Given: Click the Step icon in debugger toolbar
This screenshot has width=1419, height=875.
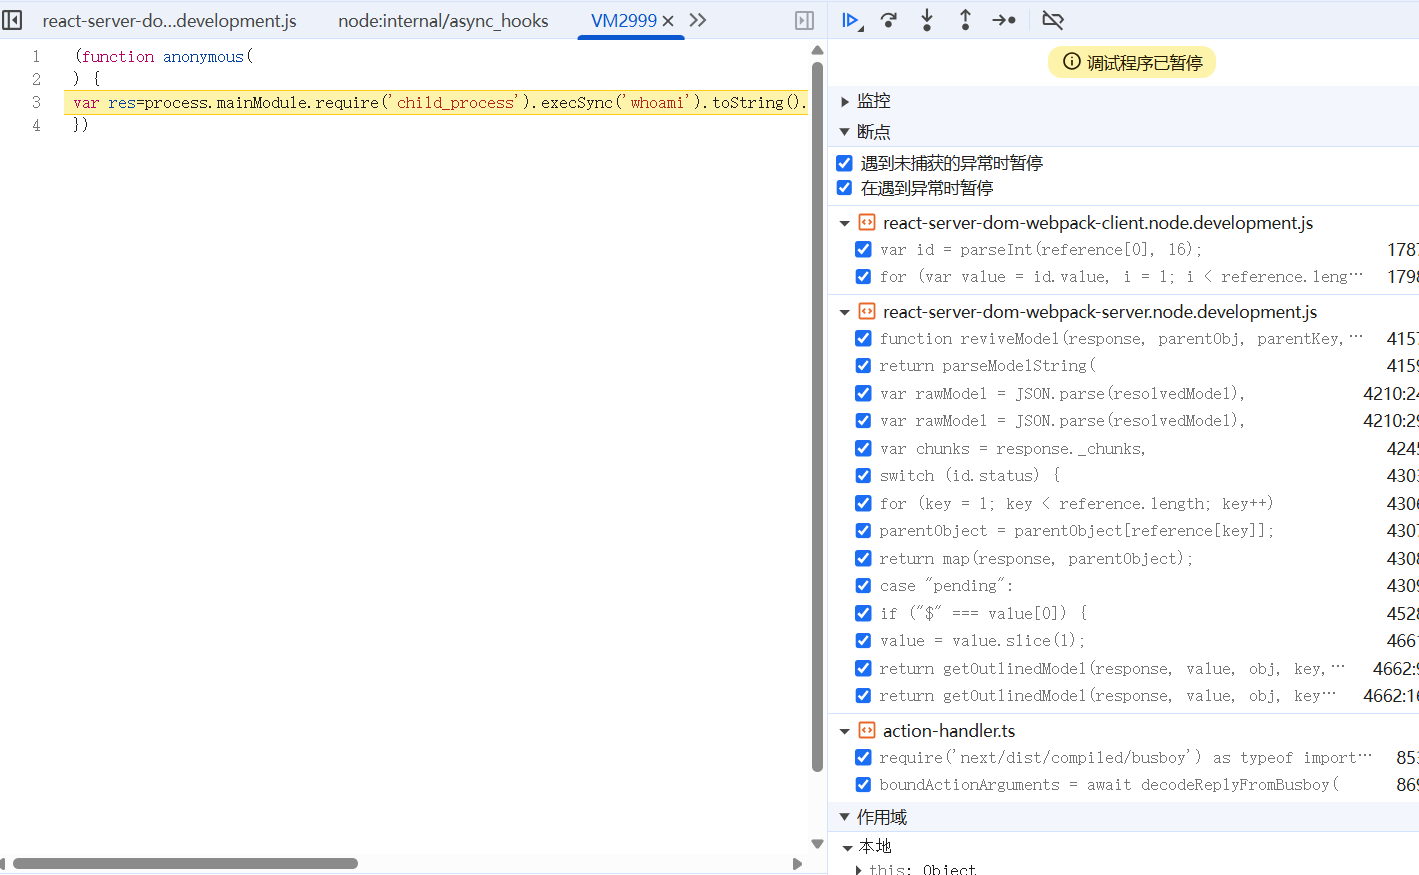Looking at the screenshot, I should pos(1004,20).
